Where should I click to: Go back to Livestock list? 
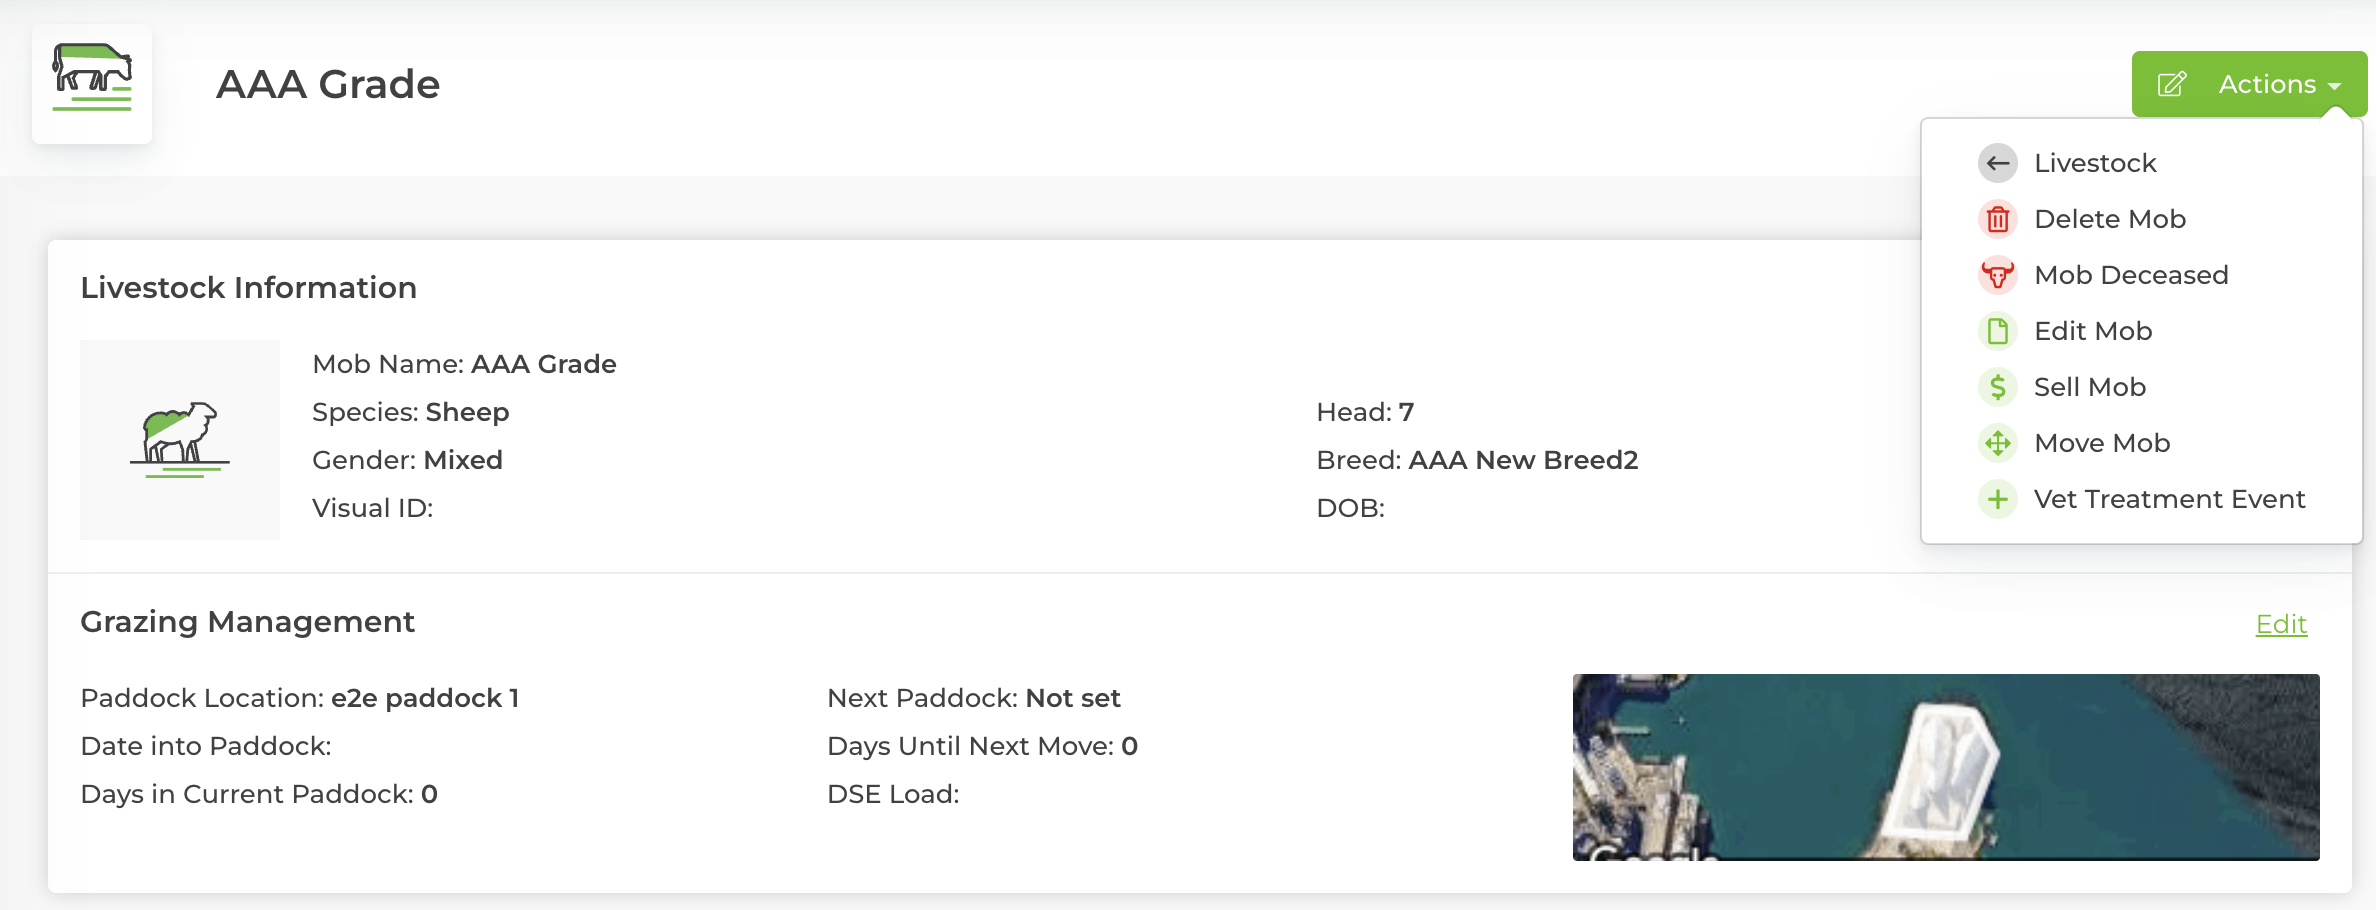point(2095,163)
